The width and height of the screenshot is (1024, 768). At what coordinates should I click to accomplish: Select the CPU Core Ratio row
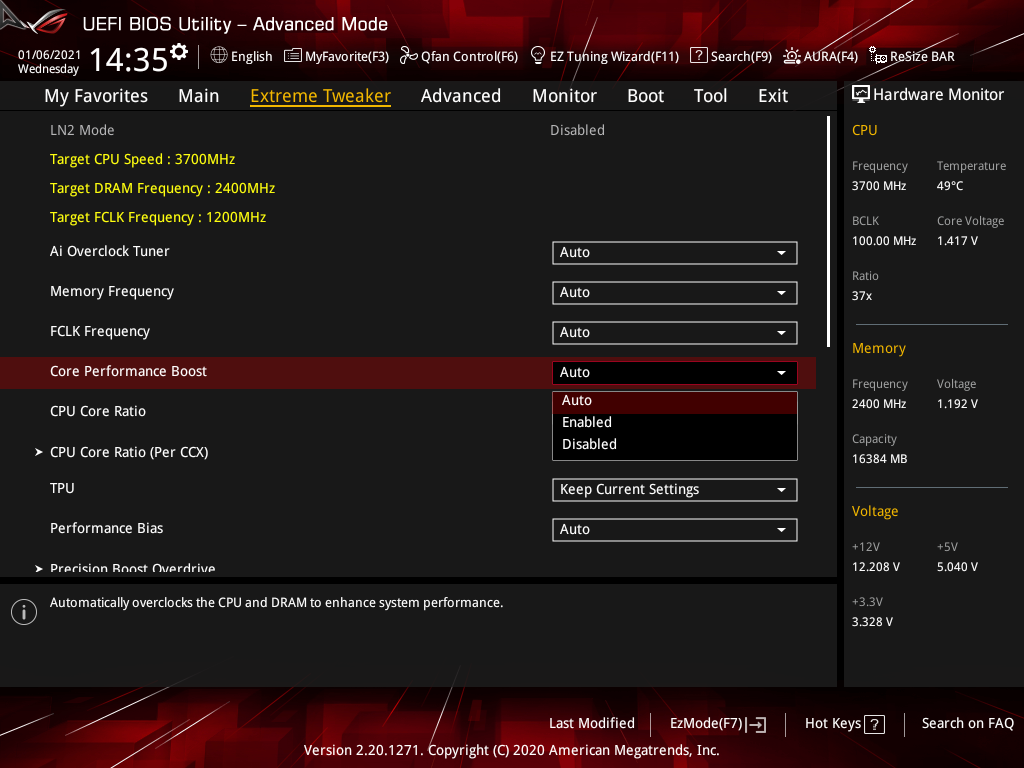tap(408, 411)
